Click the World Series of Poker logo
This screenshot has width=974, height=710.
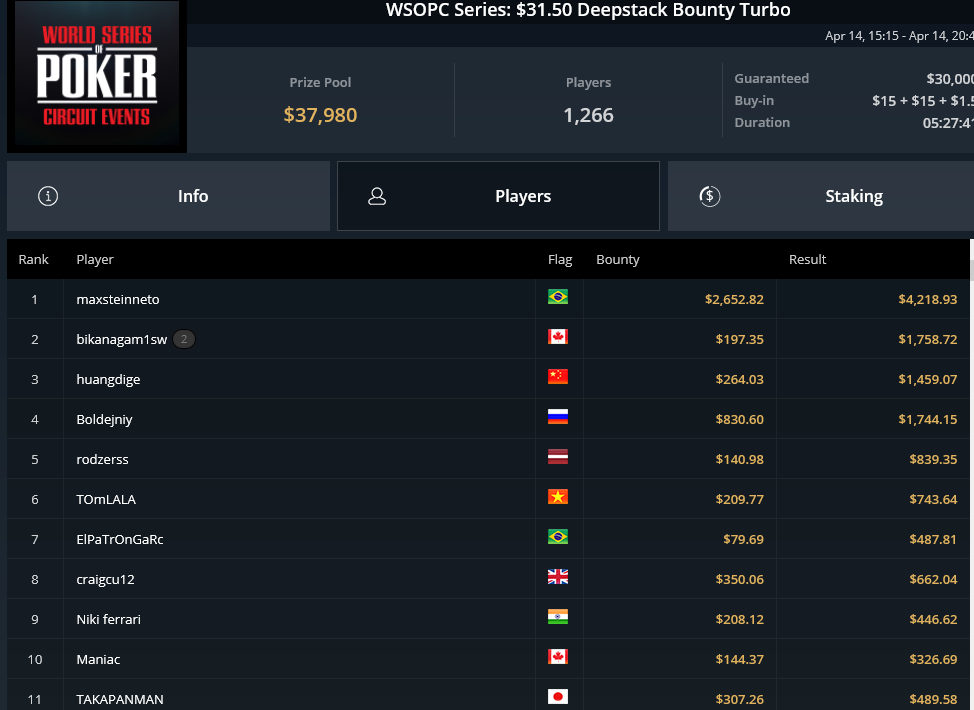pos(97,76)
